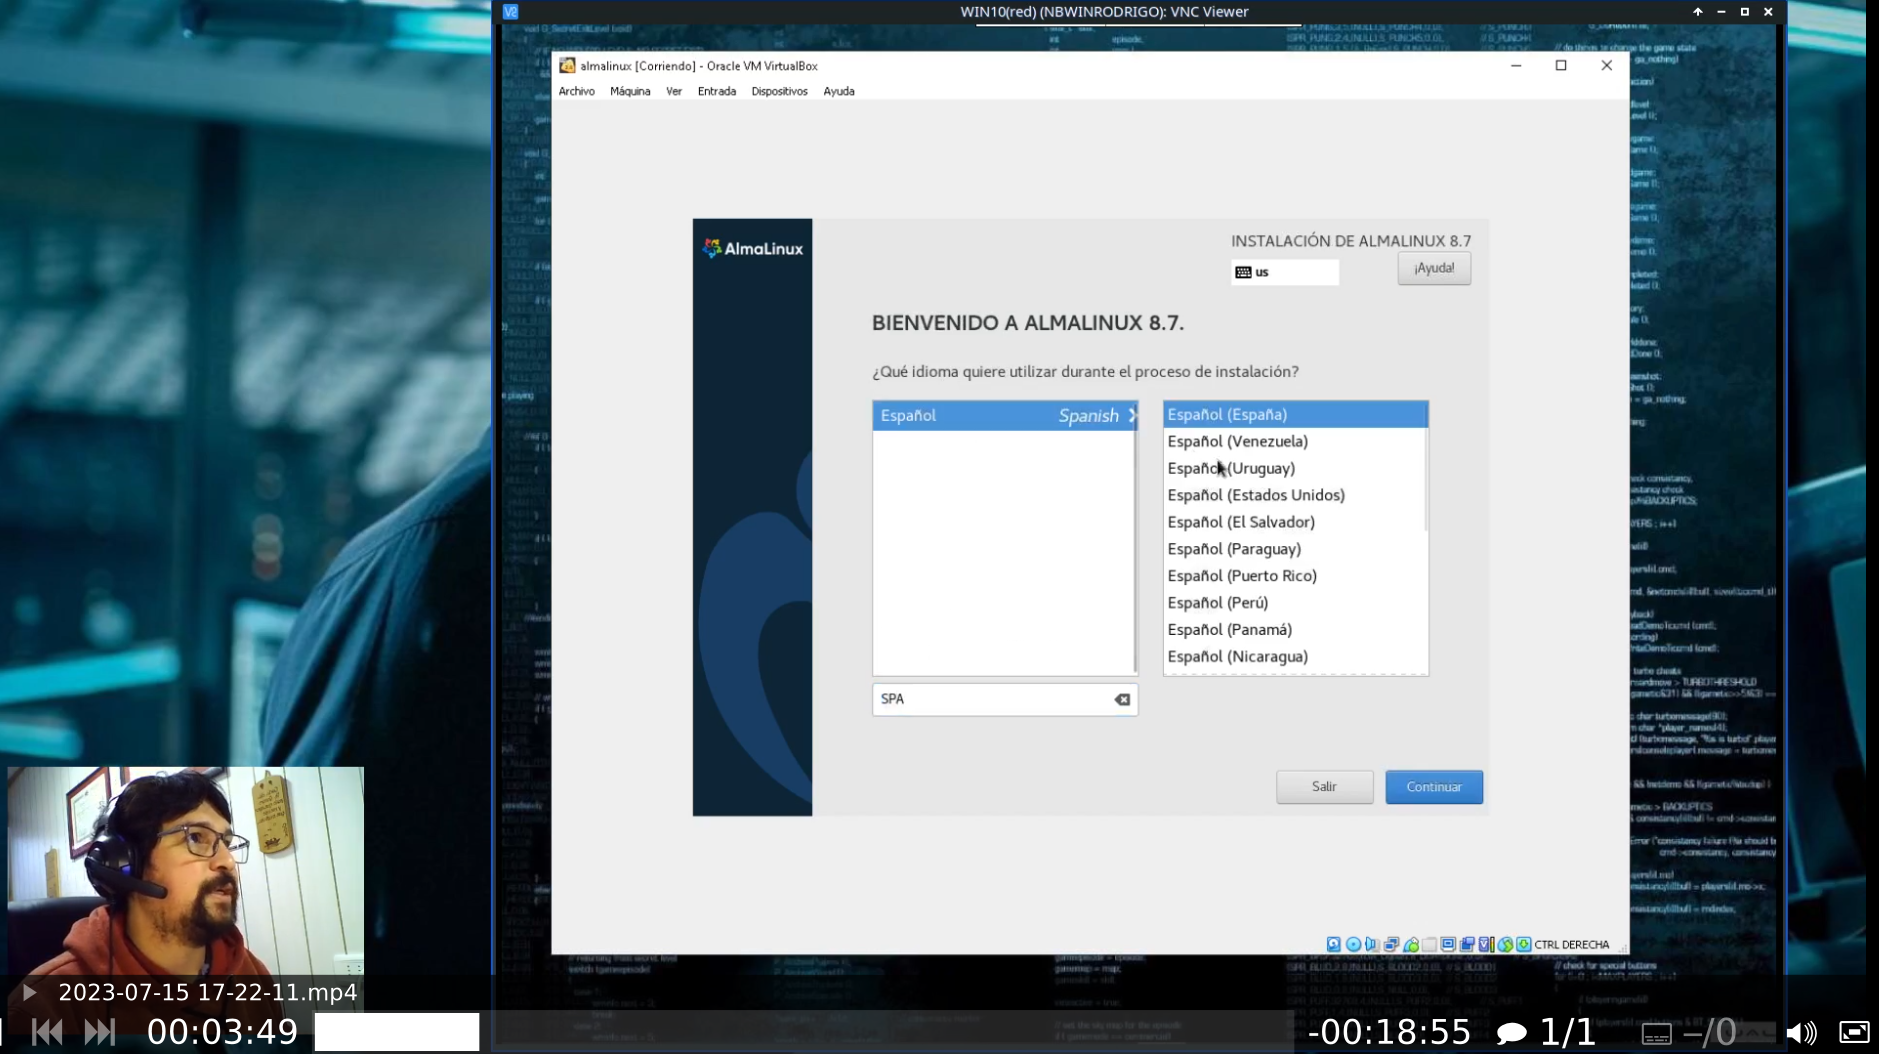1879x1054 pixels.
Task: Select the Español Spanish language row
Action: (1005, 416)
